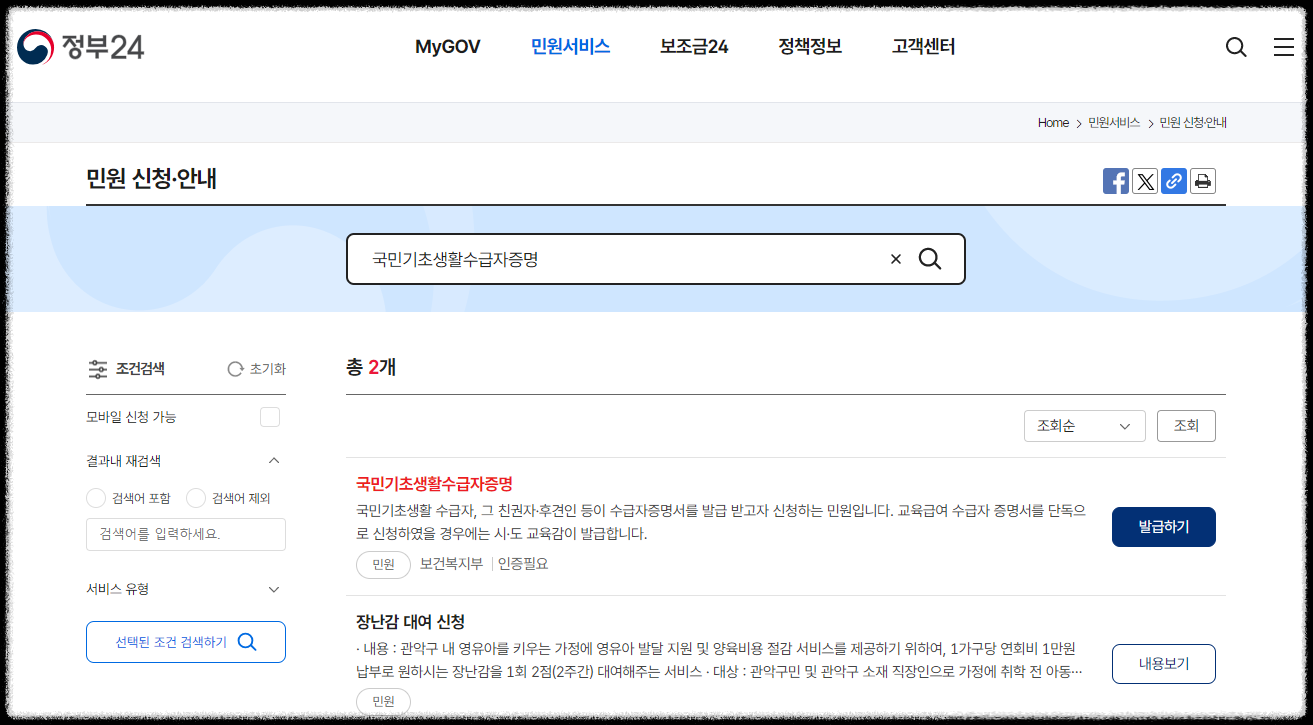Viewport: 1313px width, 725px height.
Task: Select the 검색어 포함 radio button
Action: [x=95, y=497]
